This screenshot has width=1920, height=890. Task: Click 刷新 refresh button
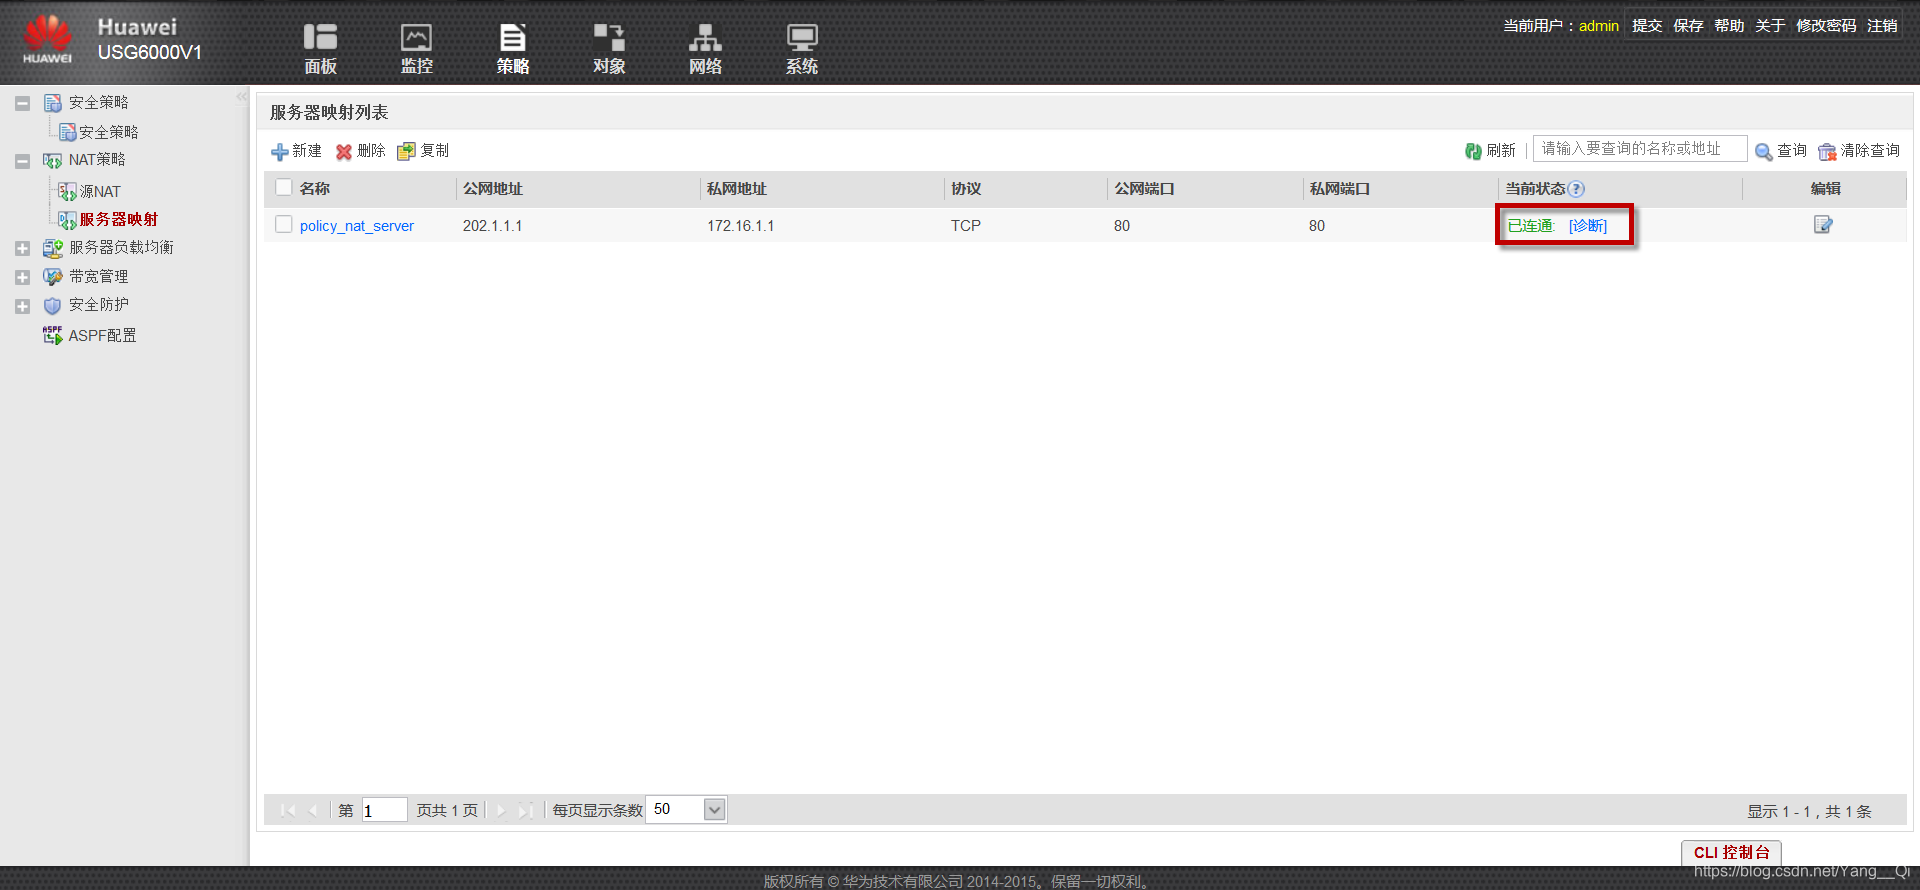click(x=1490, y=151)
